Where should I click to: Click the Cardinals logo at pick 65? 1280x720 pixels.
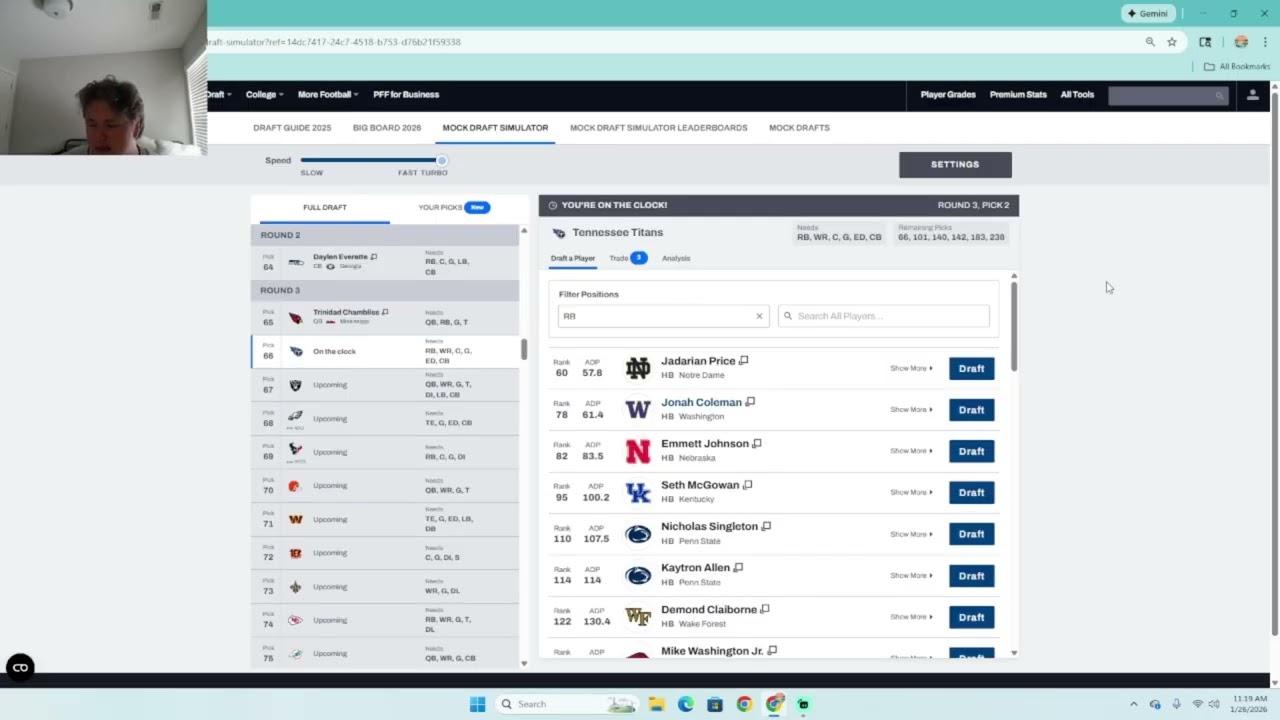295,318
